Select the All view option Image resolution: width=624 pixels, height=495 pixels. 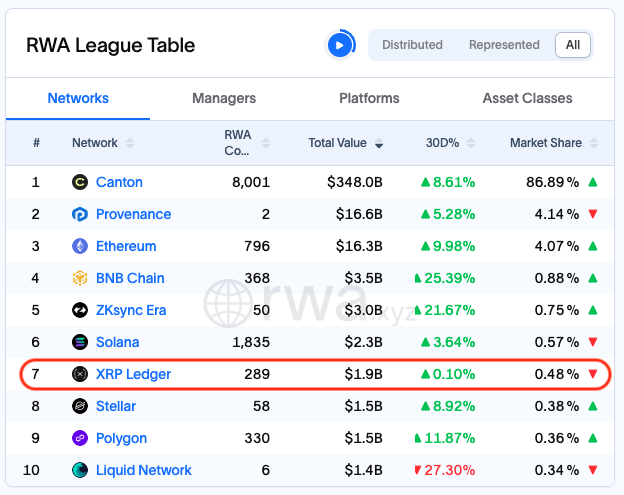coord(573,45)
